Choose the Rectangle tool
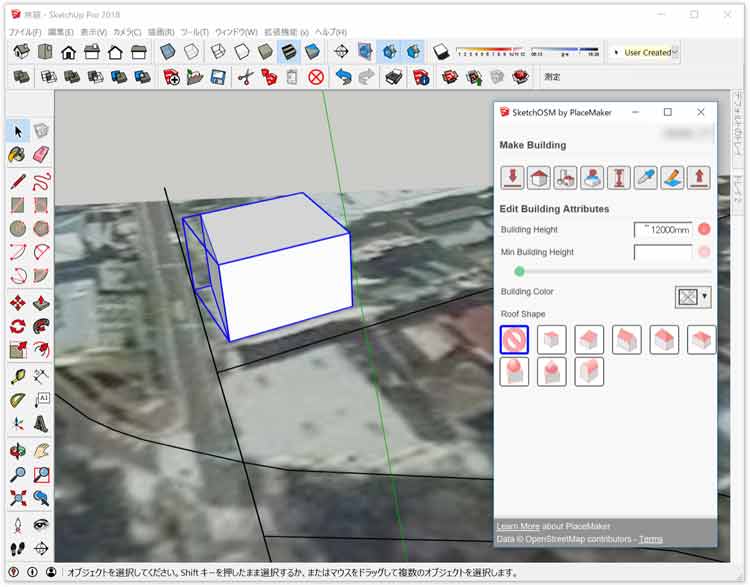Viewport: 750px width, 587px height. point(18,205)
